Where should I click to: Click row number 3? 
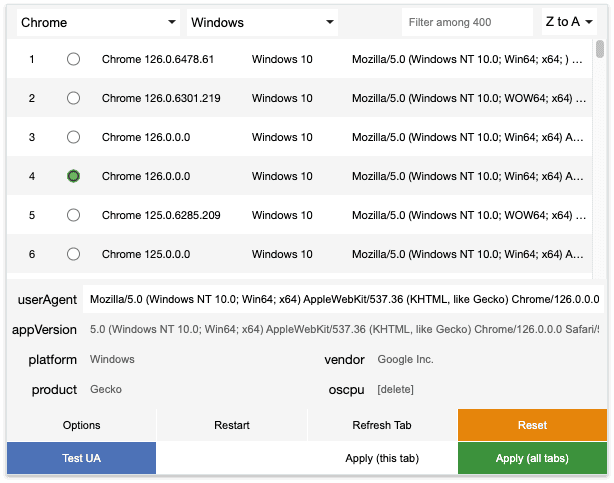click(x=32, y=137)
